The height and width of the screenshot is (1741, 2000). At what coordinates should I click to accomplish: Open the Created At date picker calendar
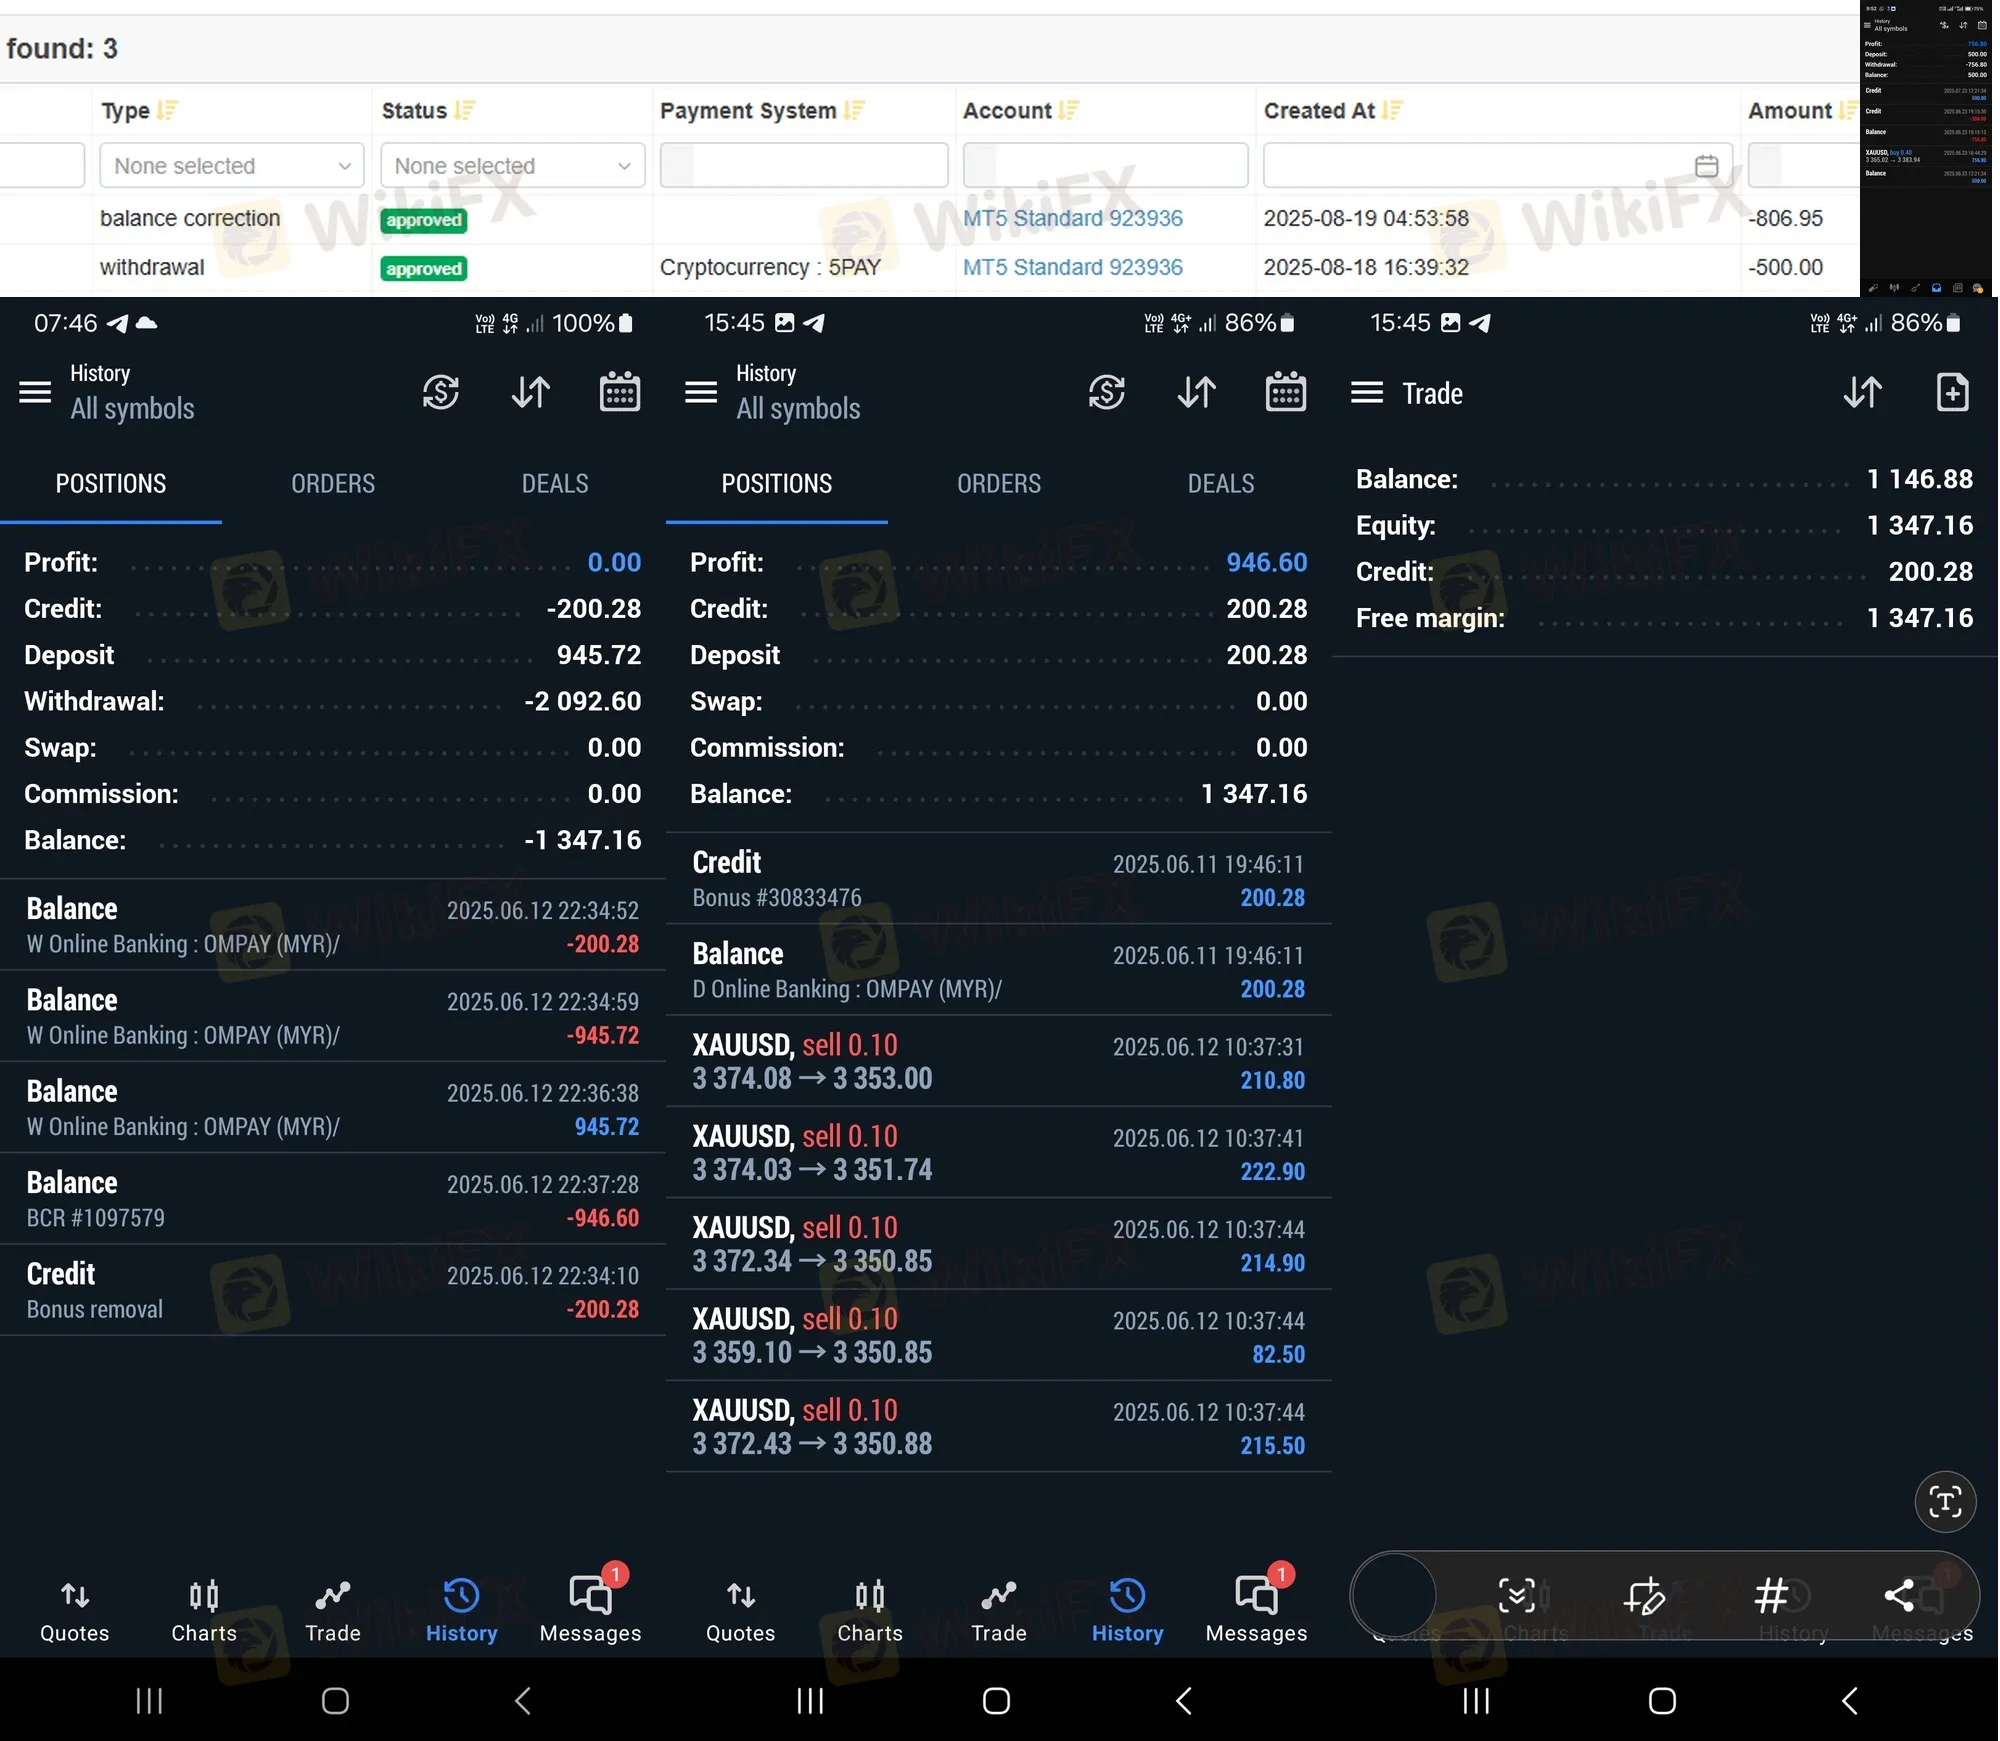[1706, 166]
